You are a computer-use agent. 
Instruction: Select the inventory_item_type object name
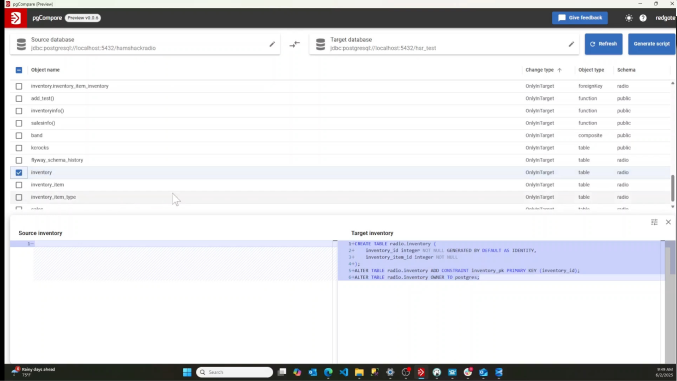53,197
